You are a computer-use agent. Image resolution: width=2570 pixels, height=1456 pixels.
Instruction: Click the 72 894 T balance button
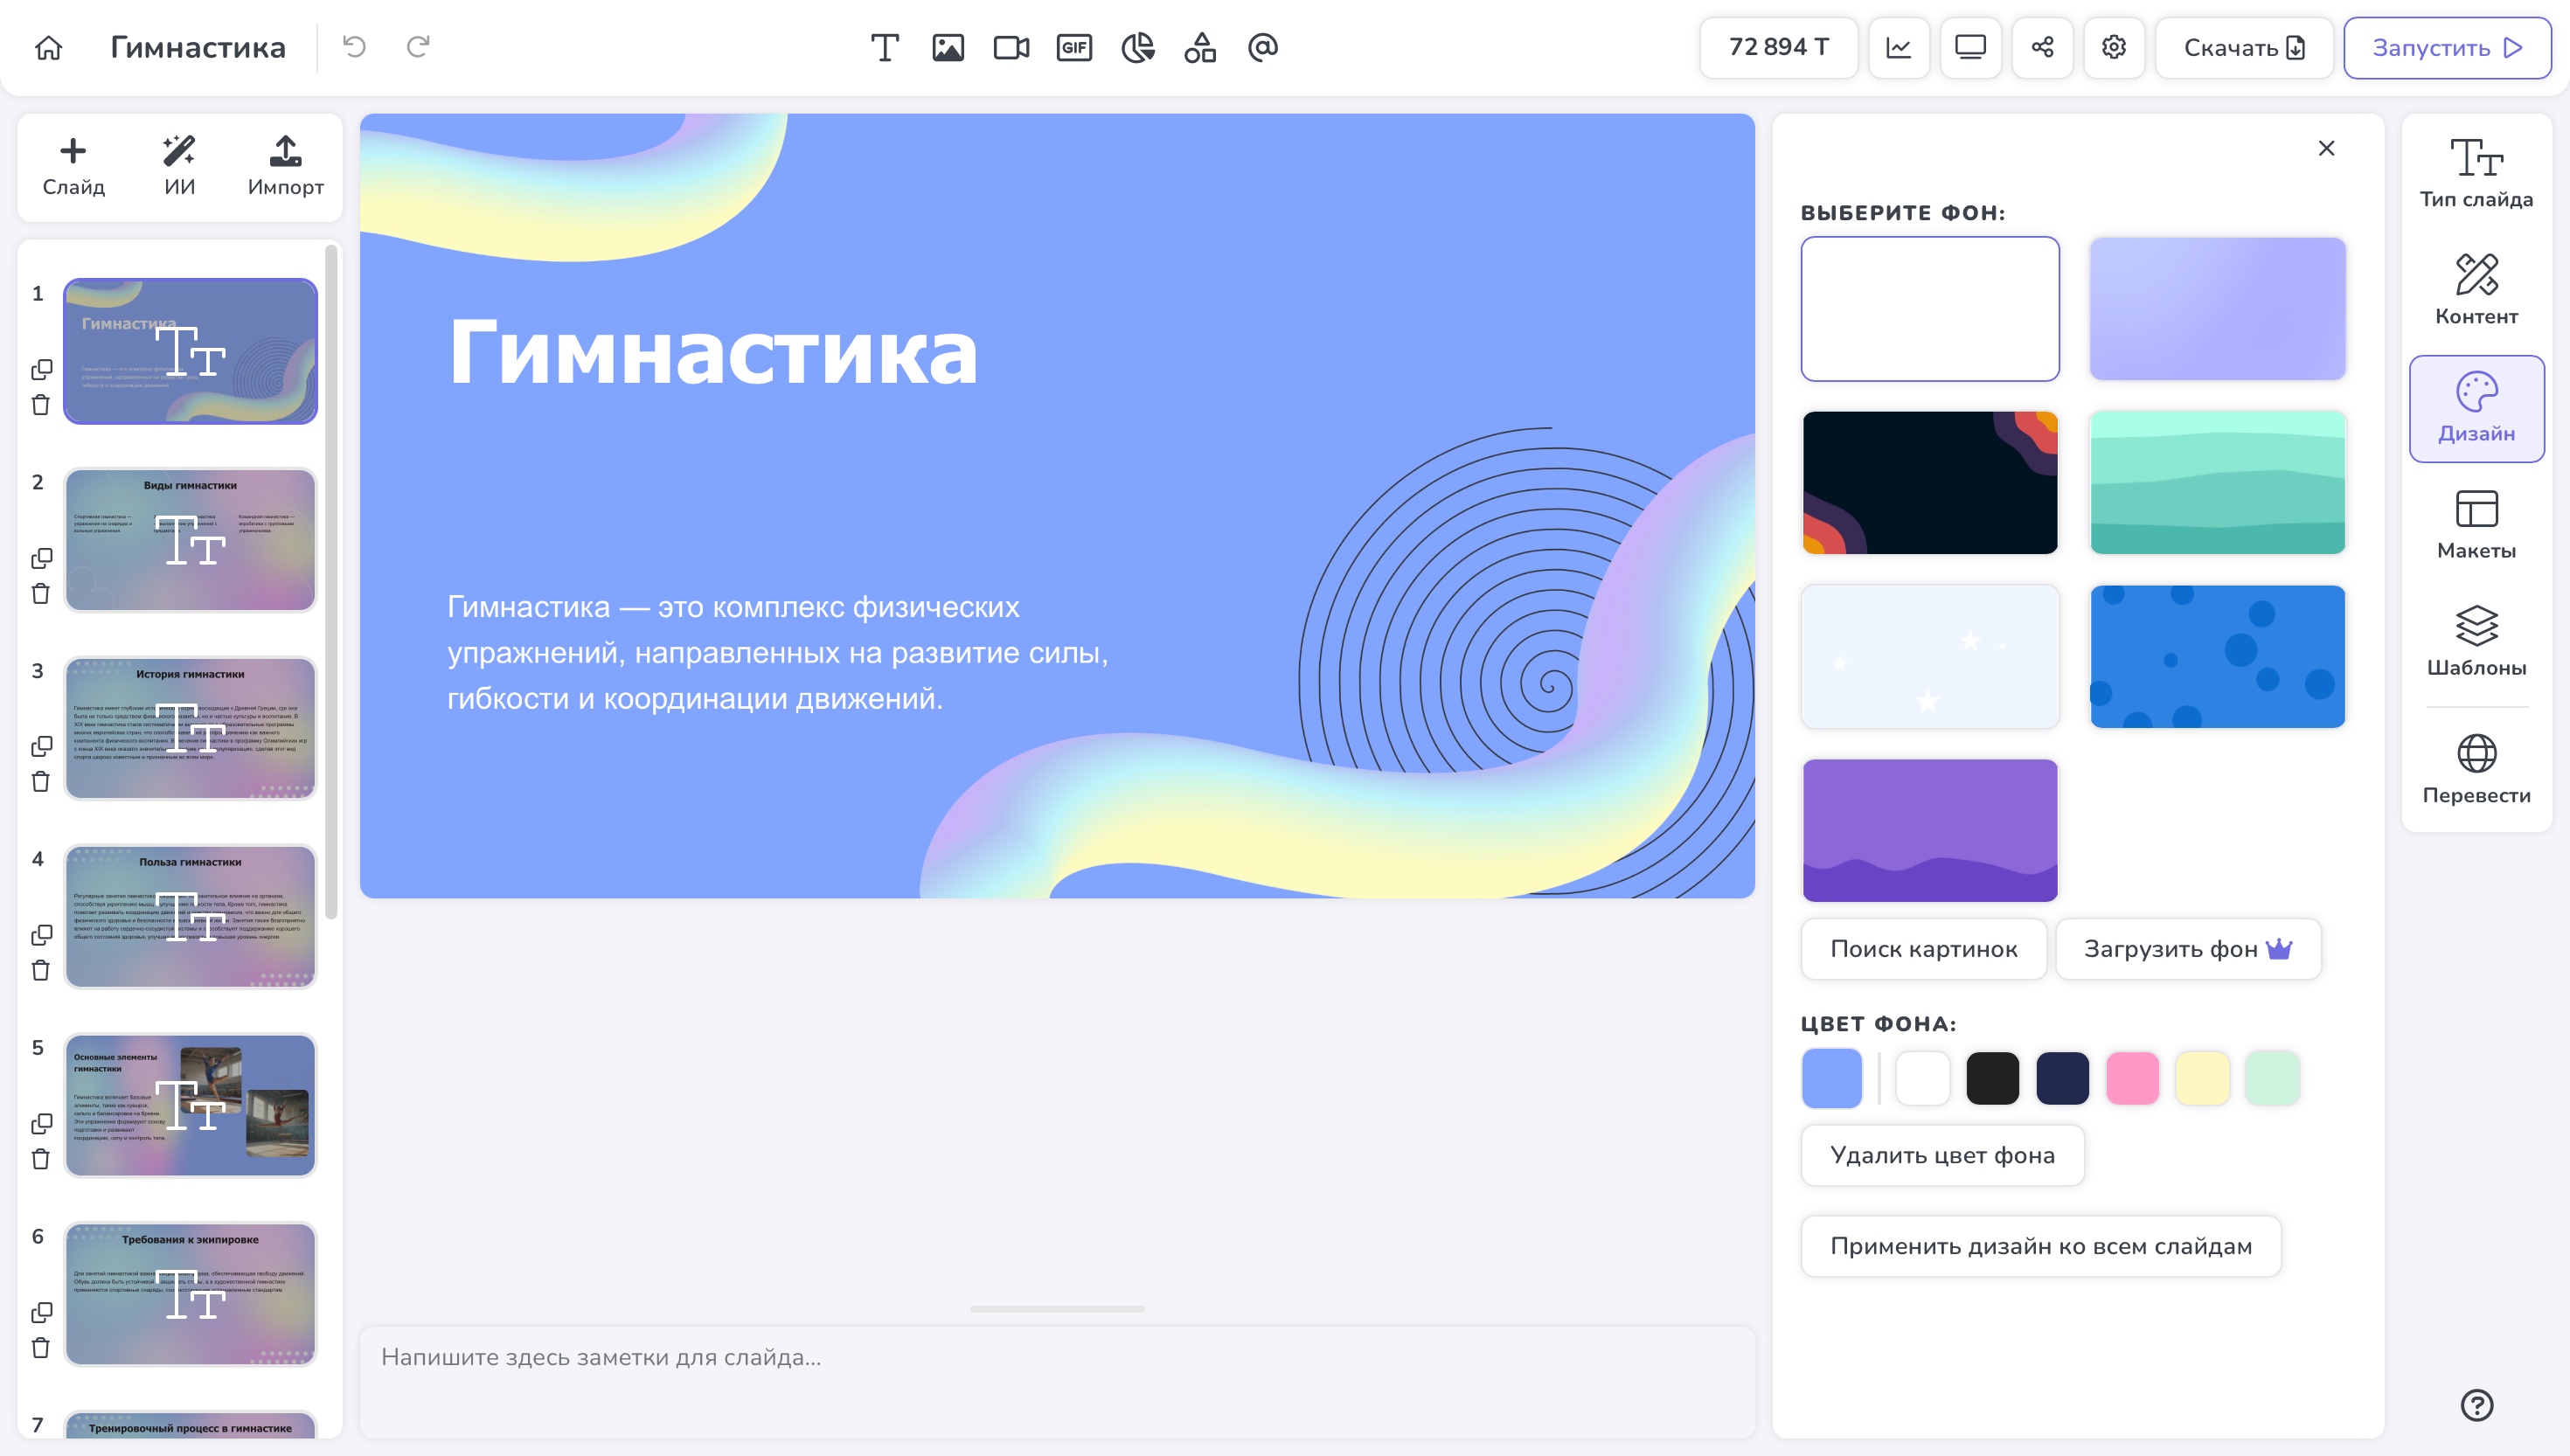pos(1779,47)
